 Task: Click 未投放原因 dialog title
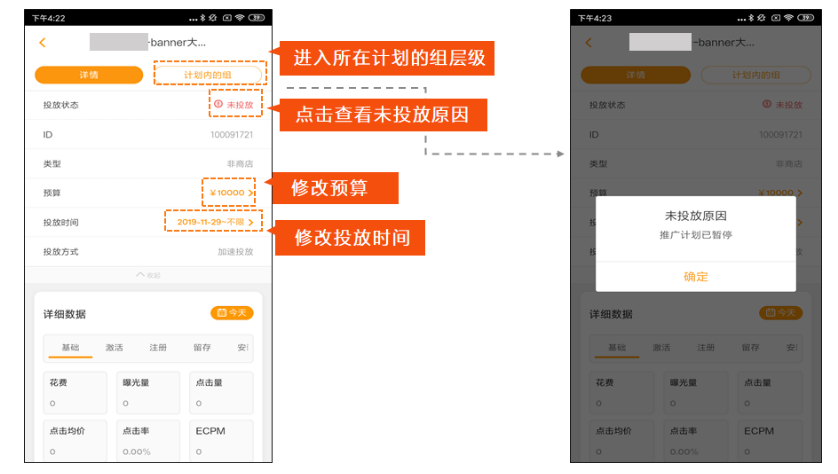(x=695, y=216)
